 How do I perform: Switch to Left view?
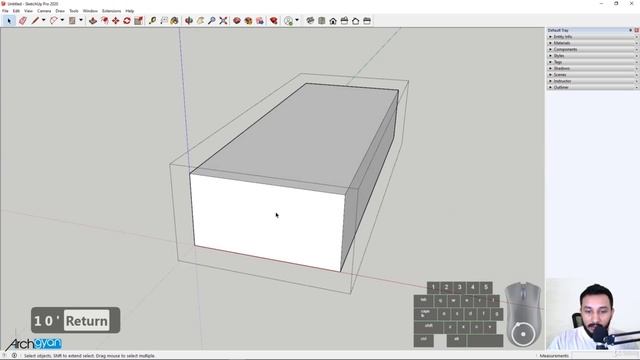367,20
